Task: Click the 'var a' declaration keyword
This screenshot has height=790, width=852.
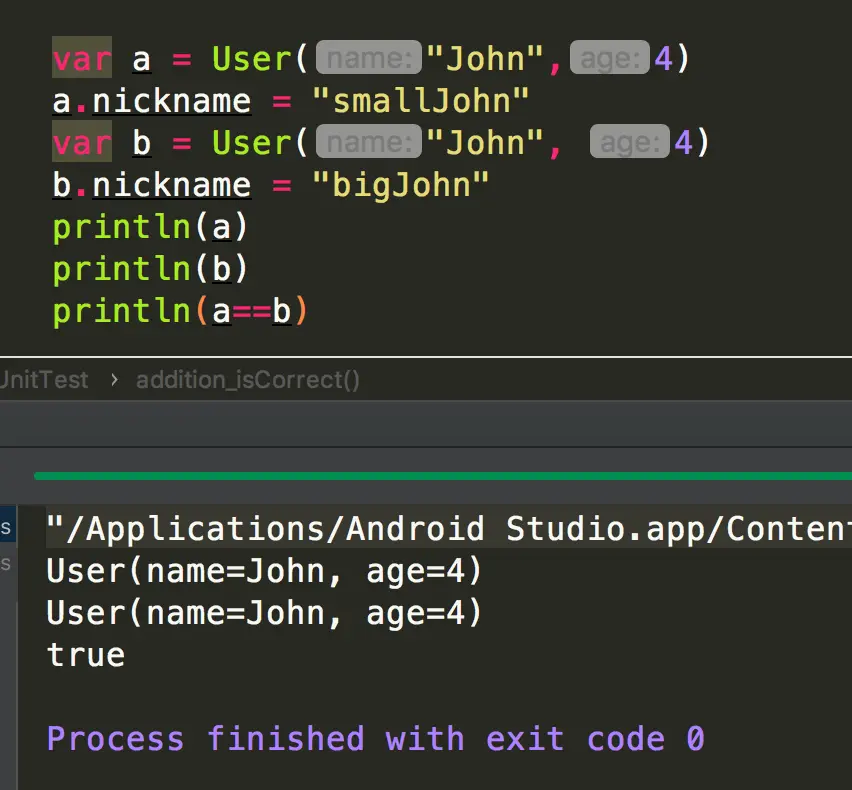Action: point(82,58)
